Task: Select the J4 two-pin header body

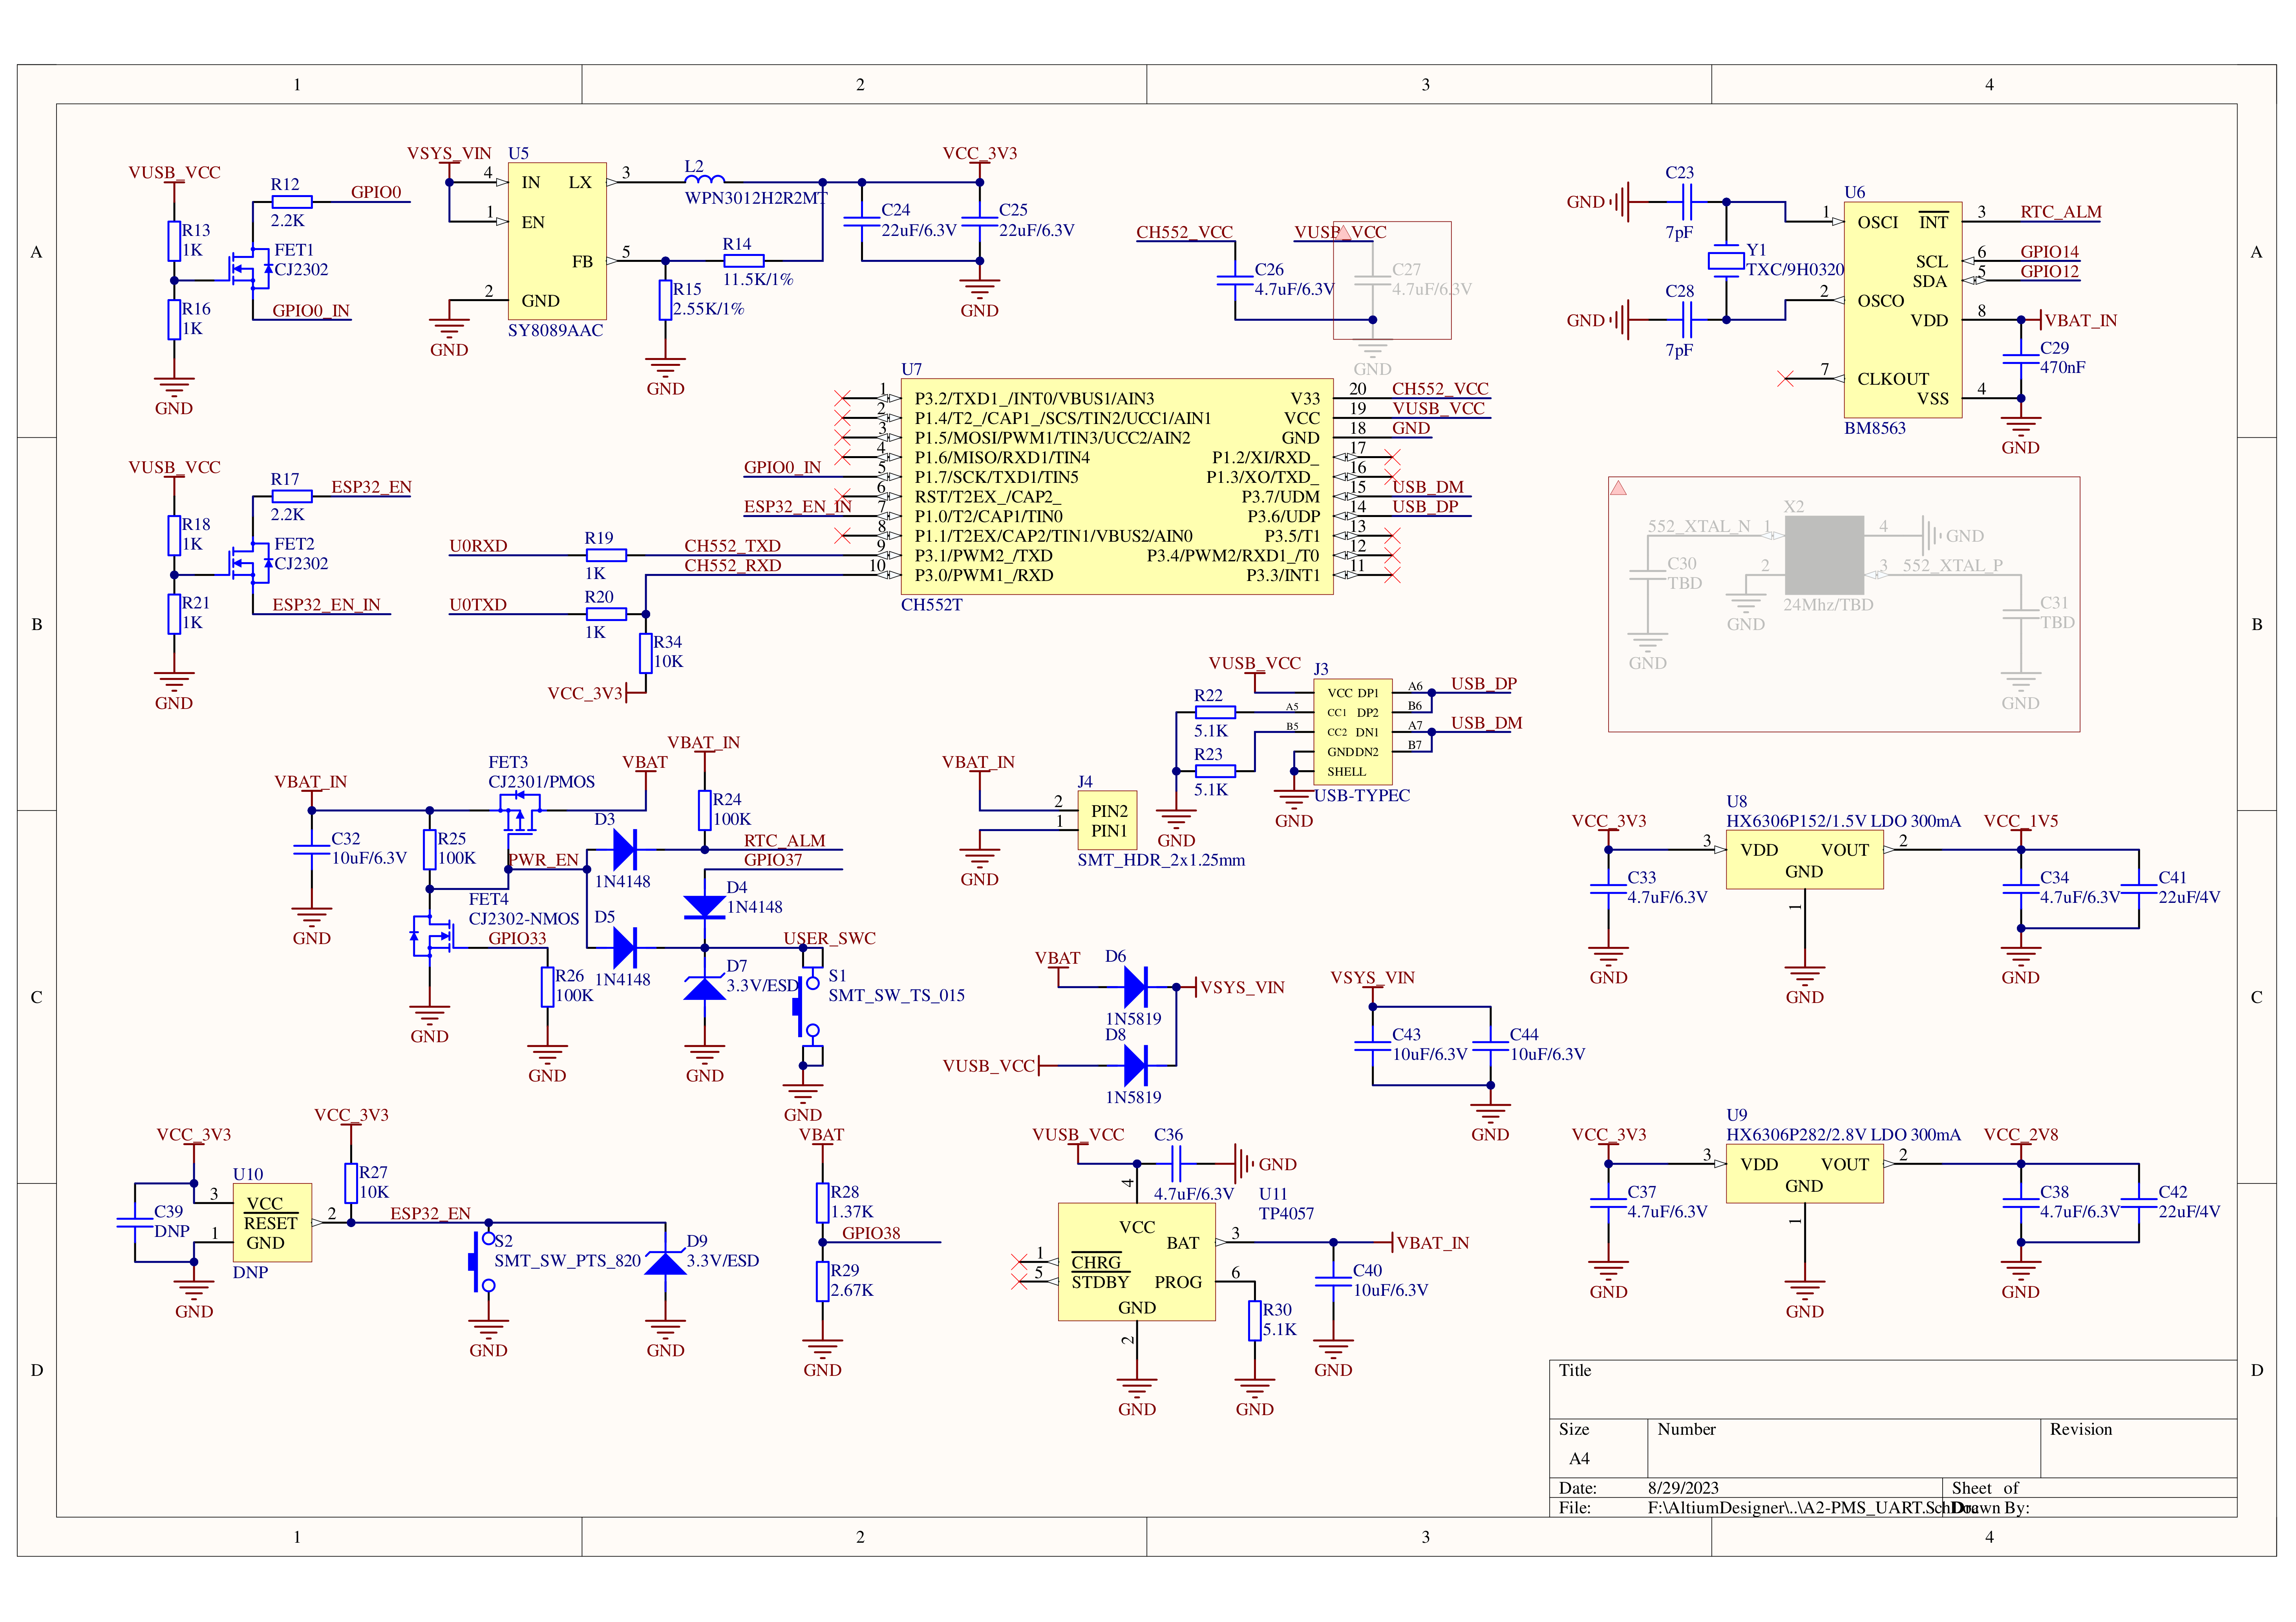Action: tap(1108, 821)
